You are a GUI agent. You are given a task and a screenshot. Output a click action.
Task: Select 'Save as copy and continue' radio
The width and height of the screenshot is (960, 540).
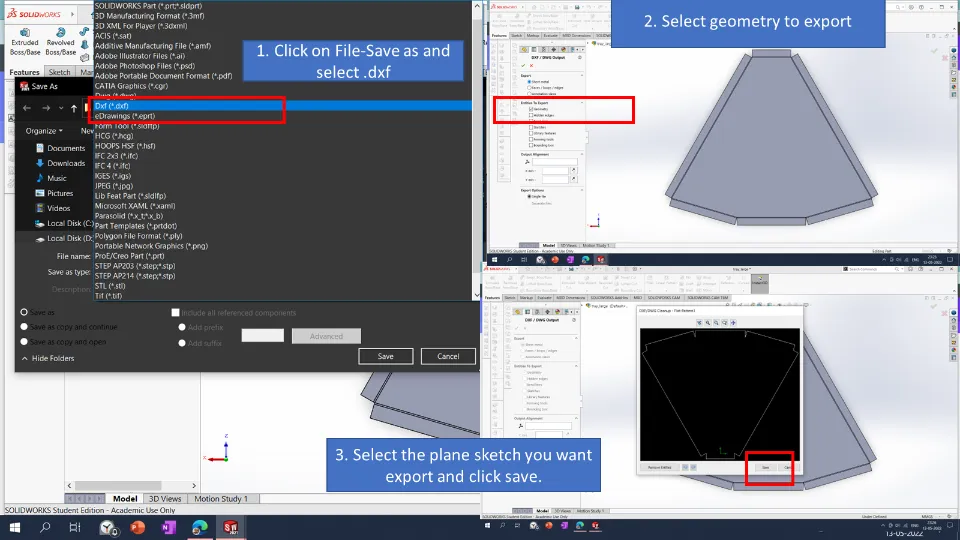pos(24,327)
